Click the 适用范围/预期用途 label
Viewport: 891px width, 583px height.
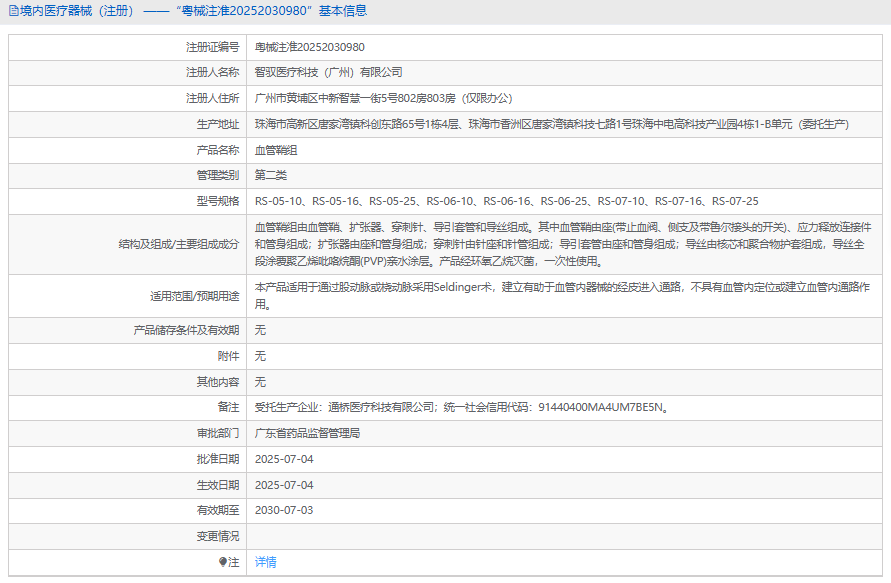point(195,296)
